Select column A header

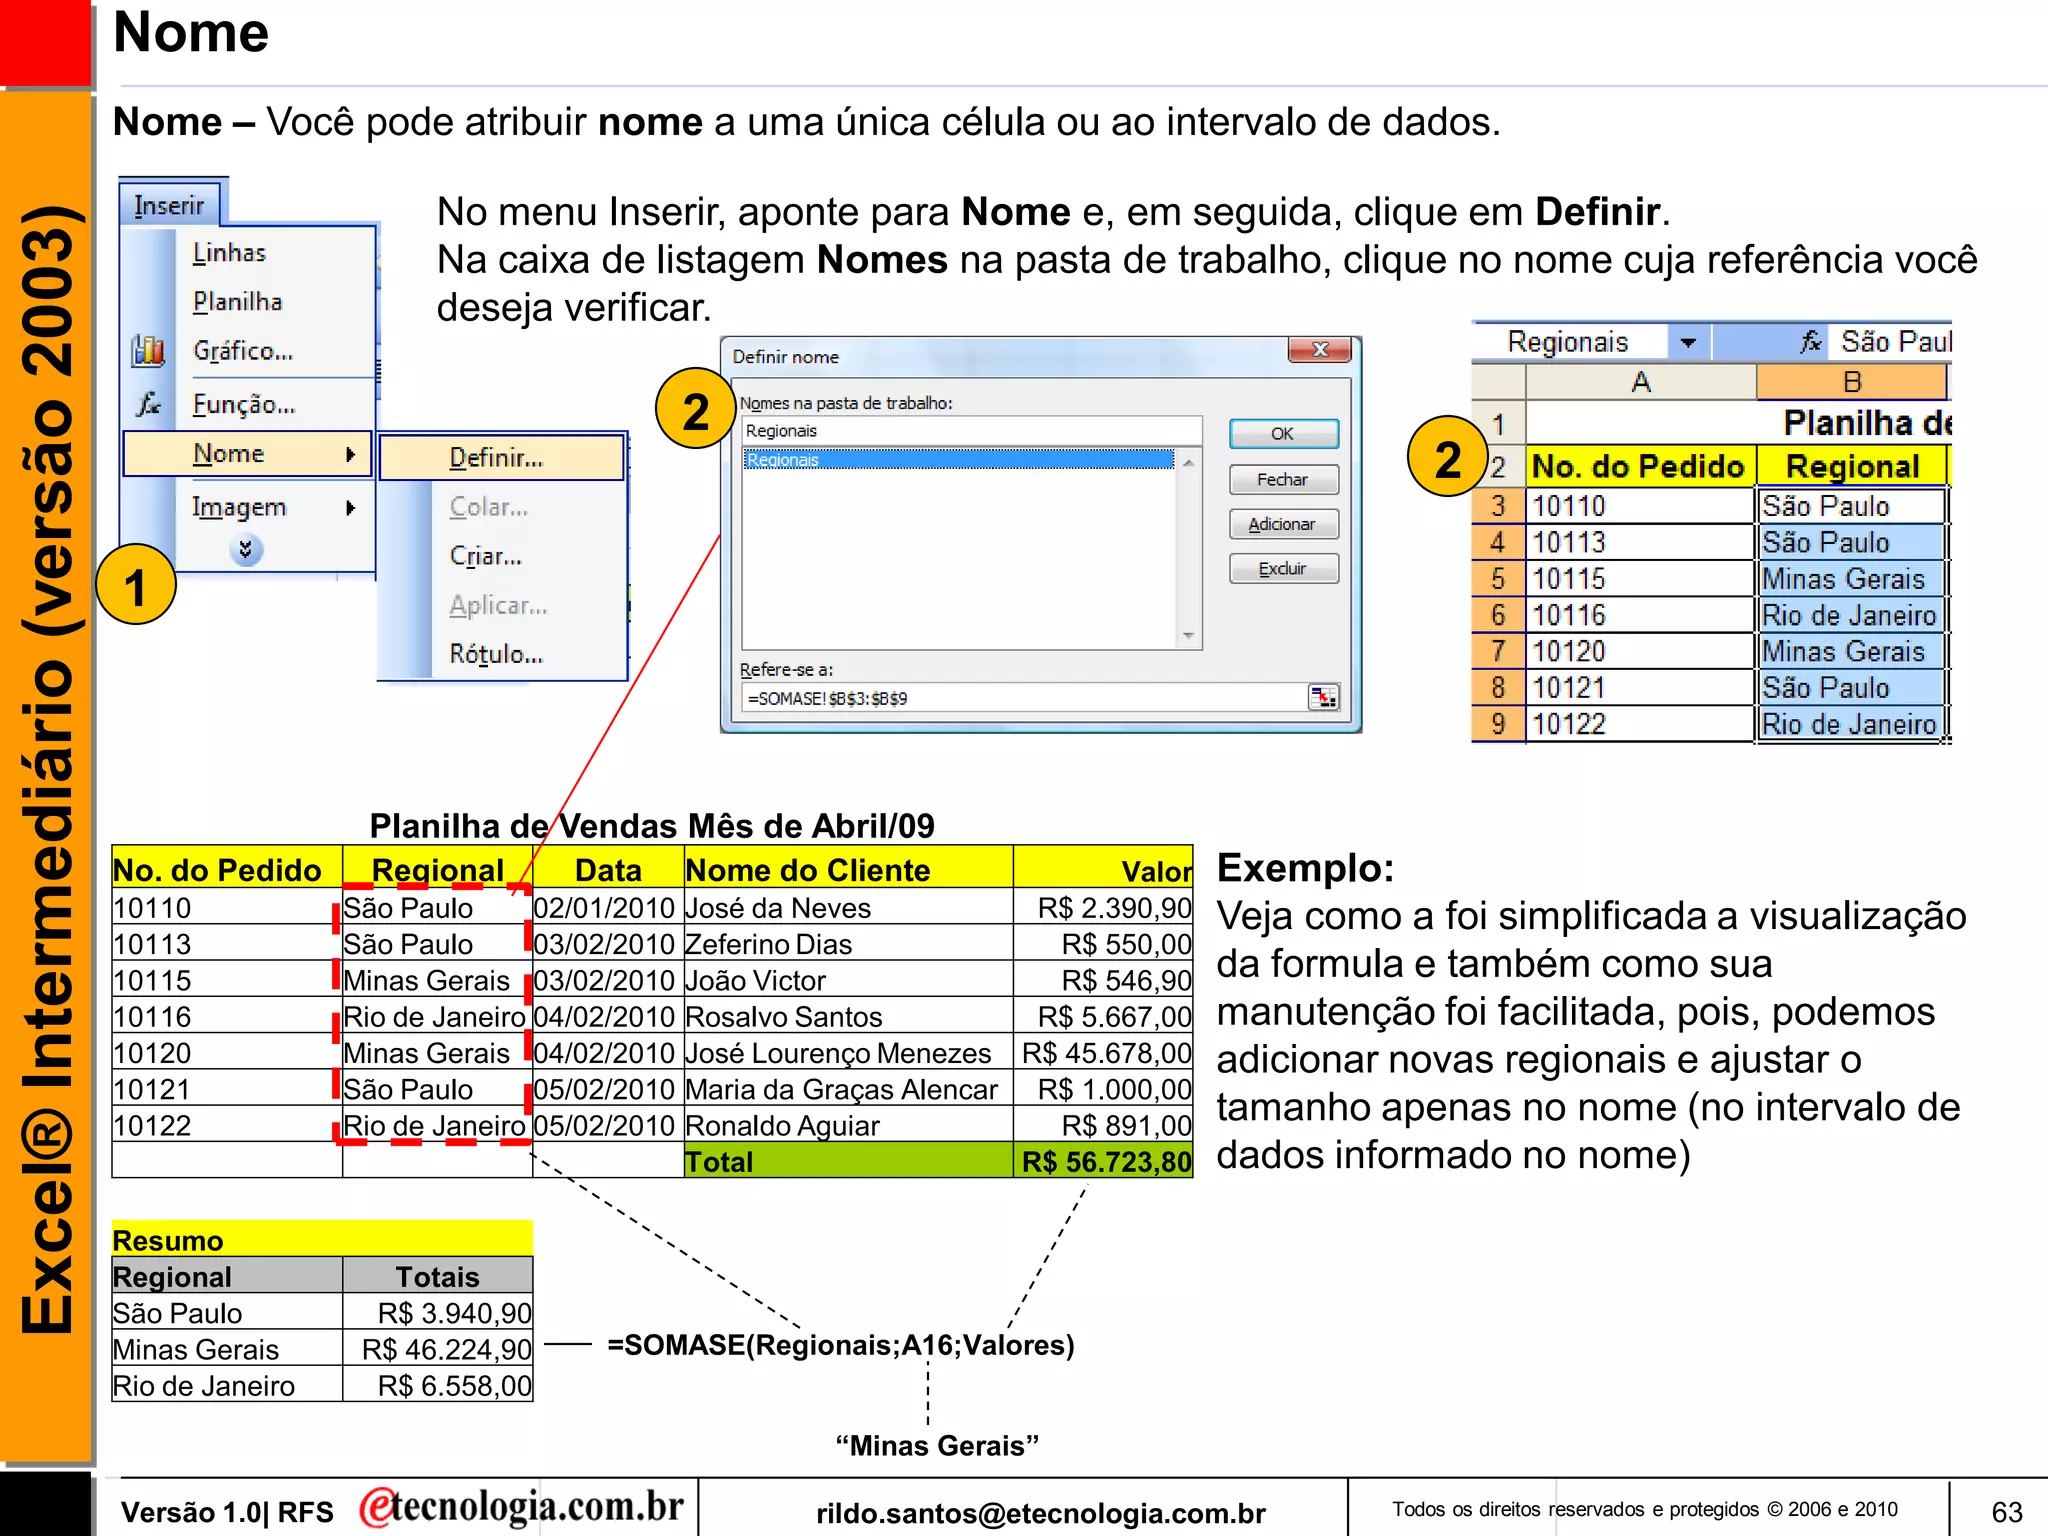pos(1641,382)
